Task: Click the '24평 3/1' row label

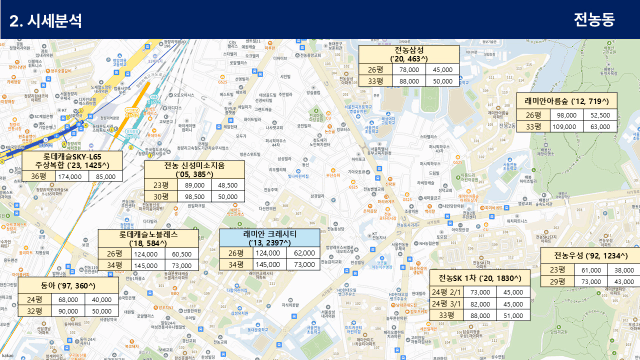Action: pyautogui.click(x=447, y=304)
